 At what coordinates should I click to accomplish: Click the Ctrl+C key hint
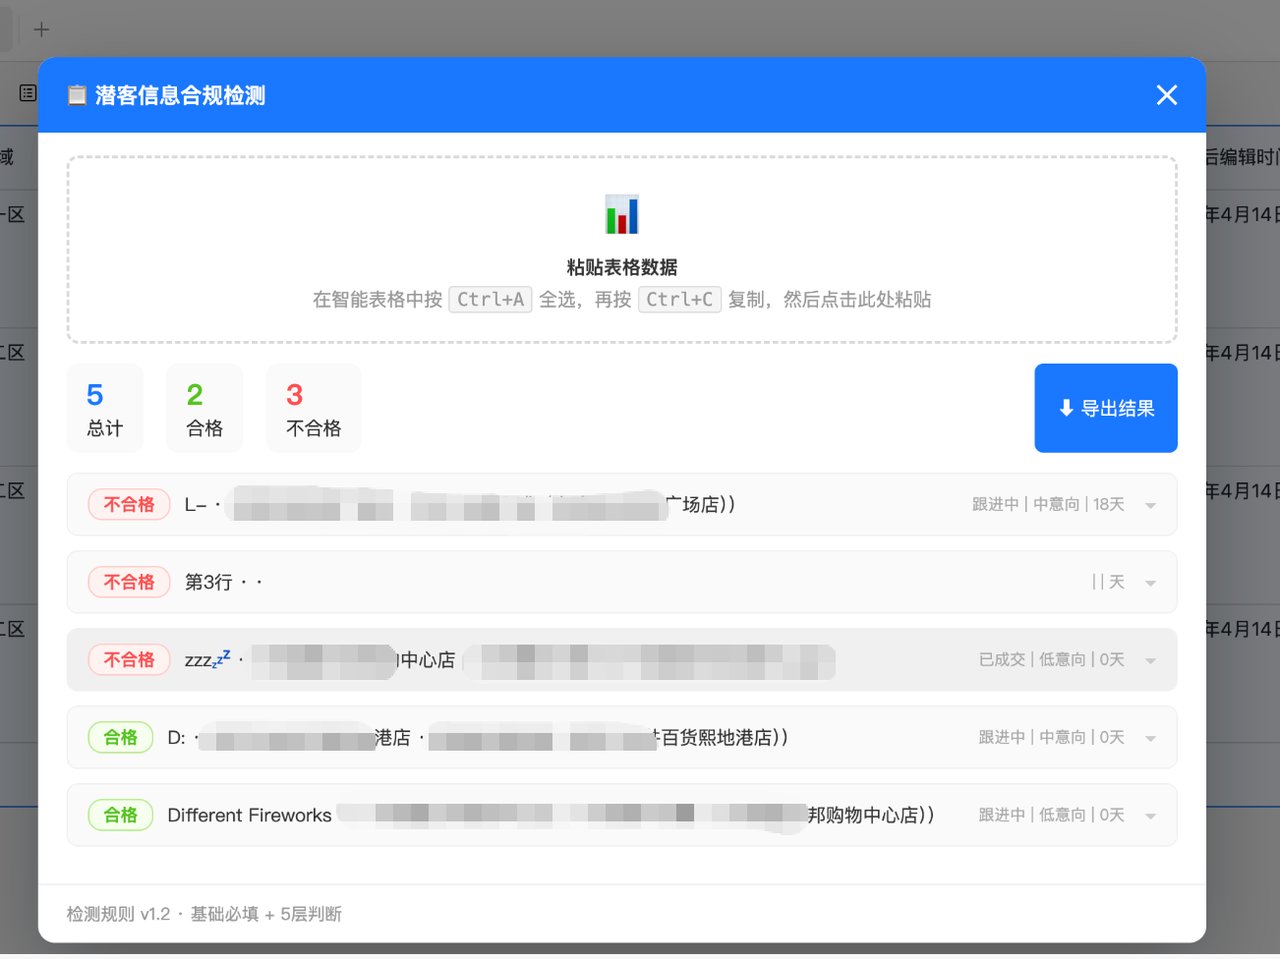(679, 299)
